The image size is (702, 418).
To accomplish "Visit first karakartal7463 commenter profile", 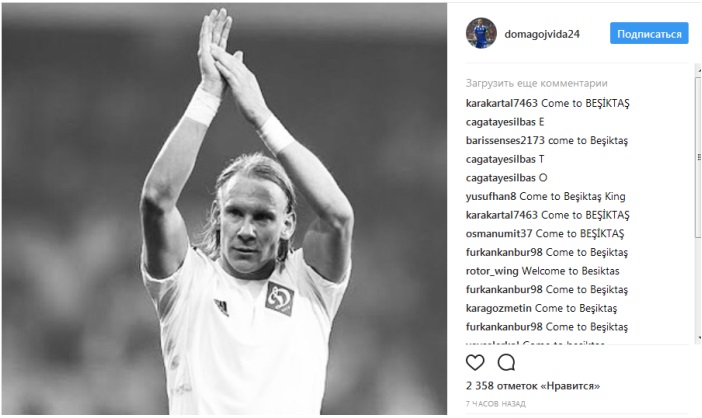I will [x=501, y=103].
